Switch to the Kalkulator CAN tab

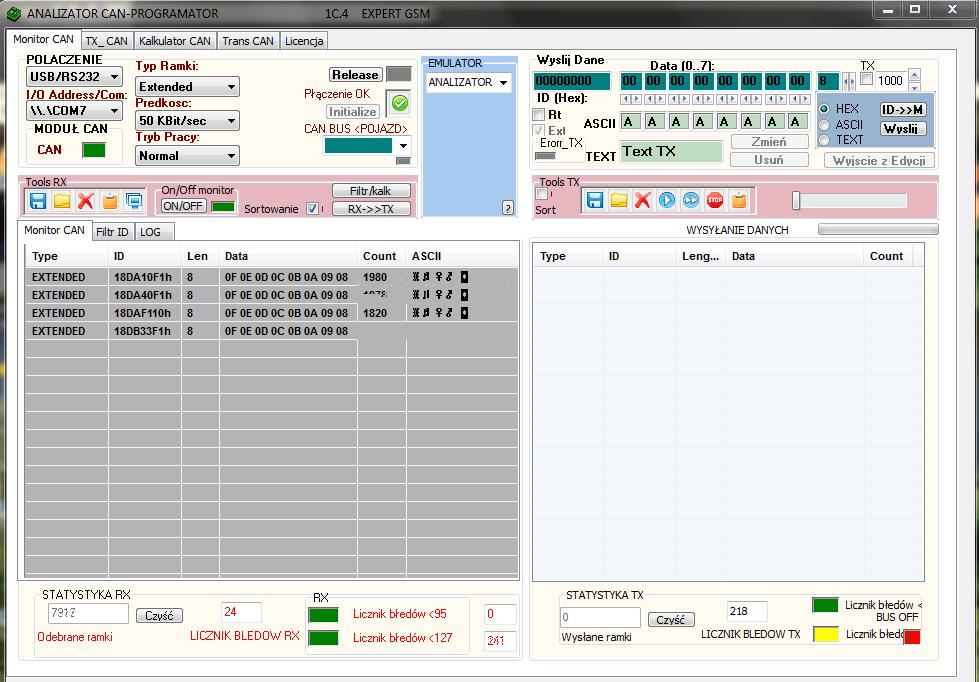pos(175,41)
